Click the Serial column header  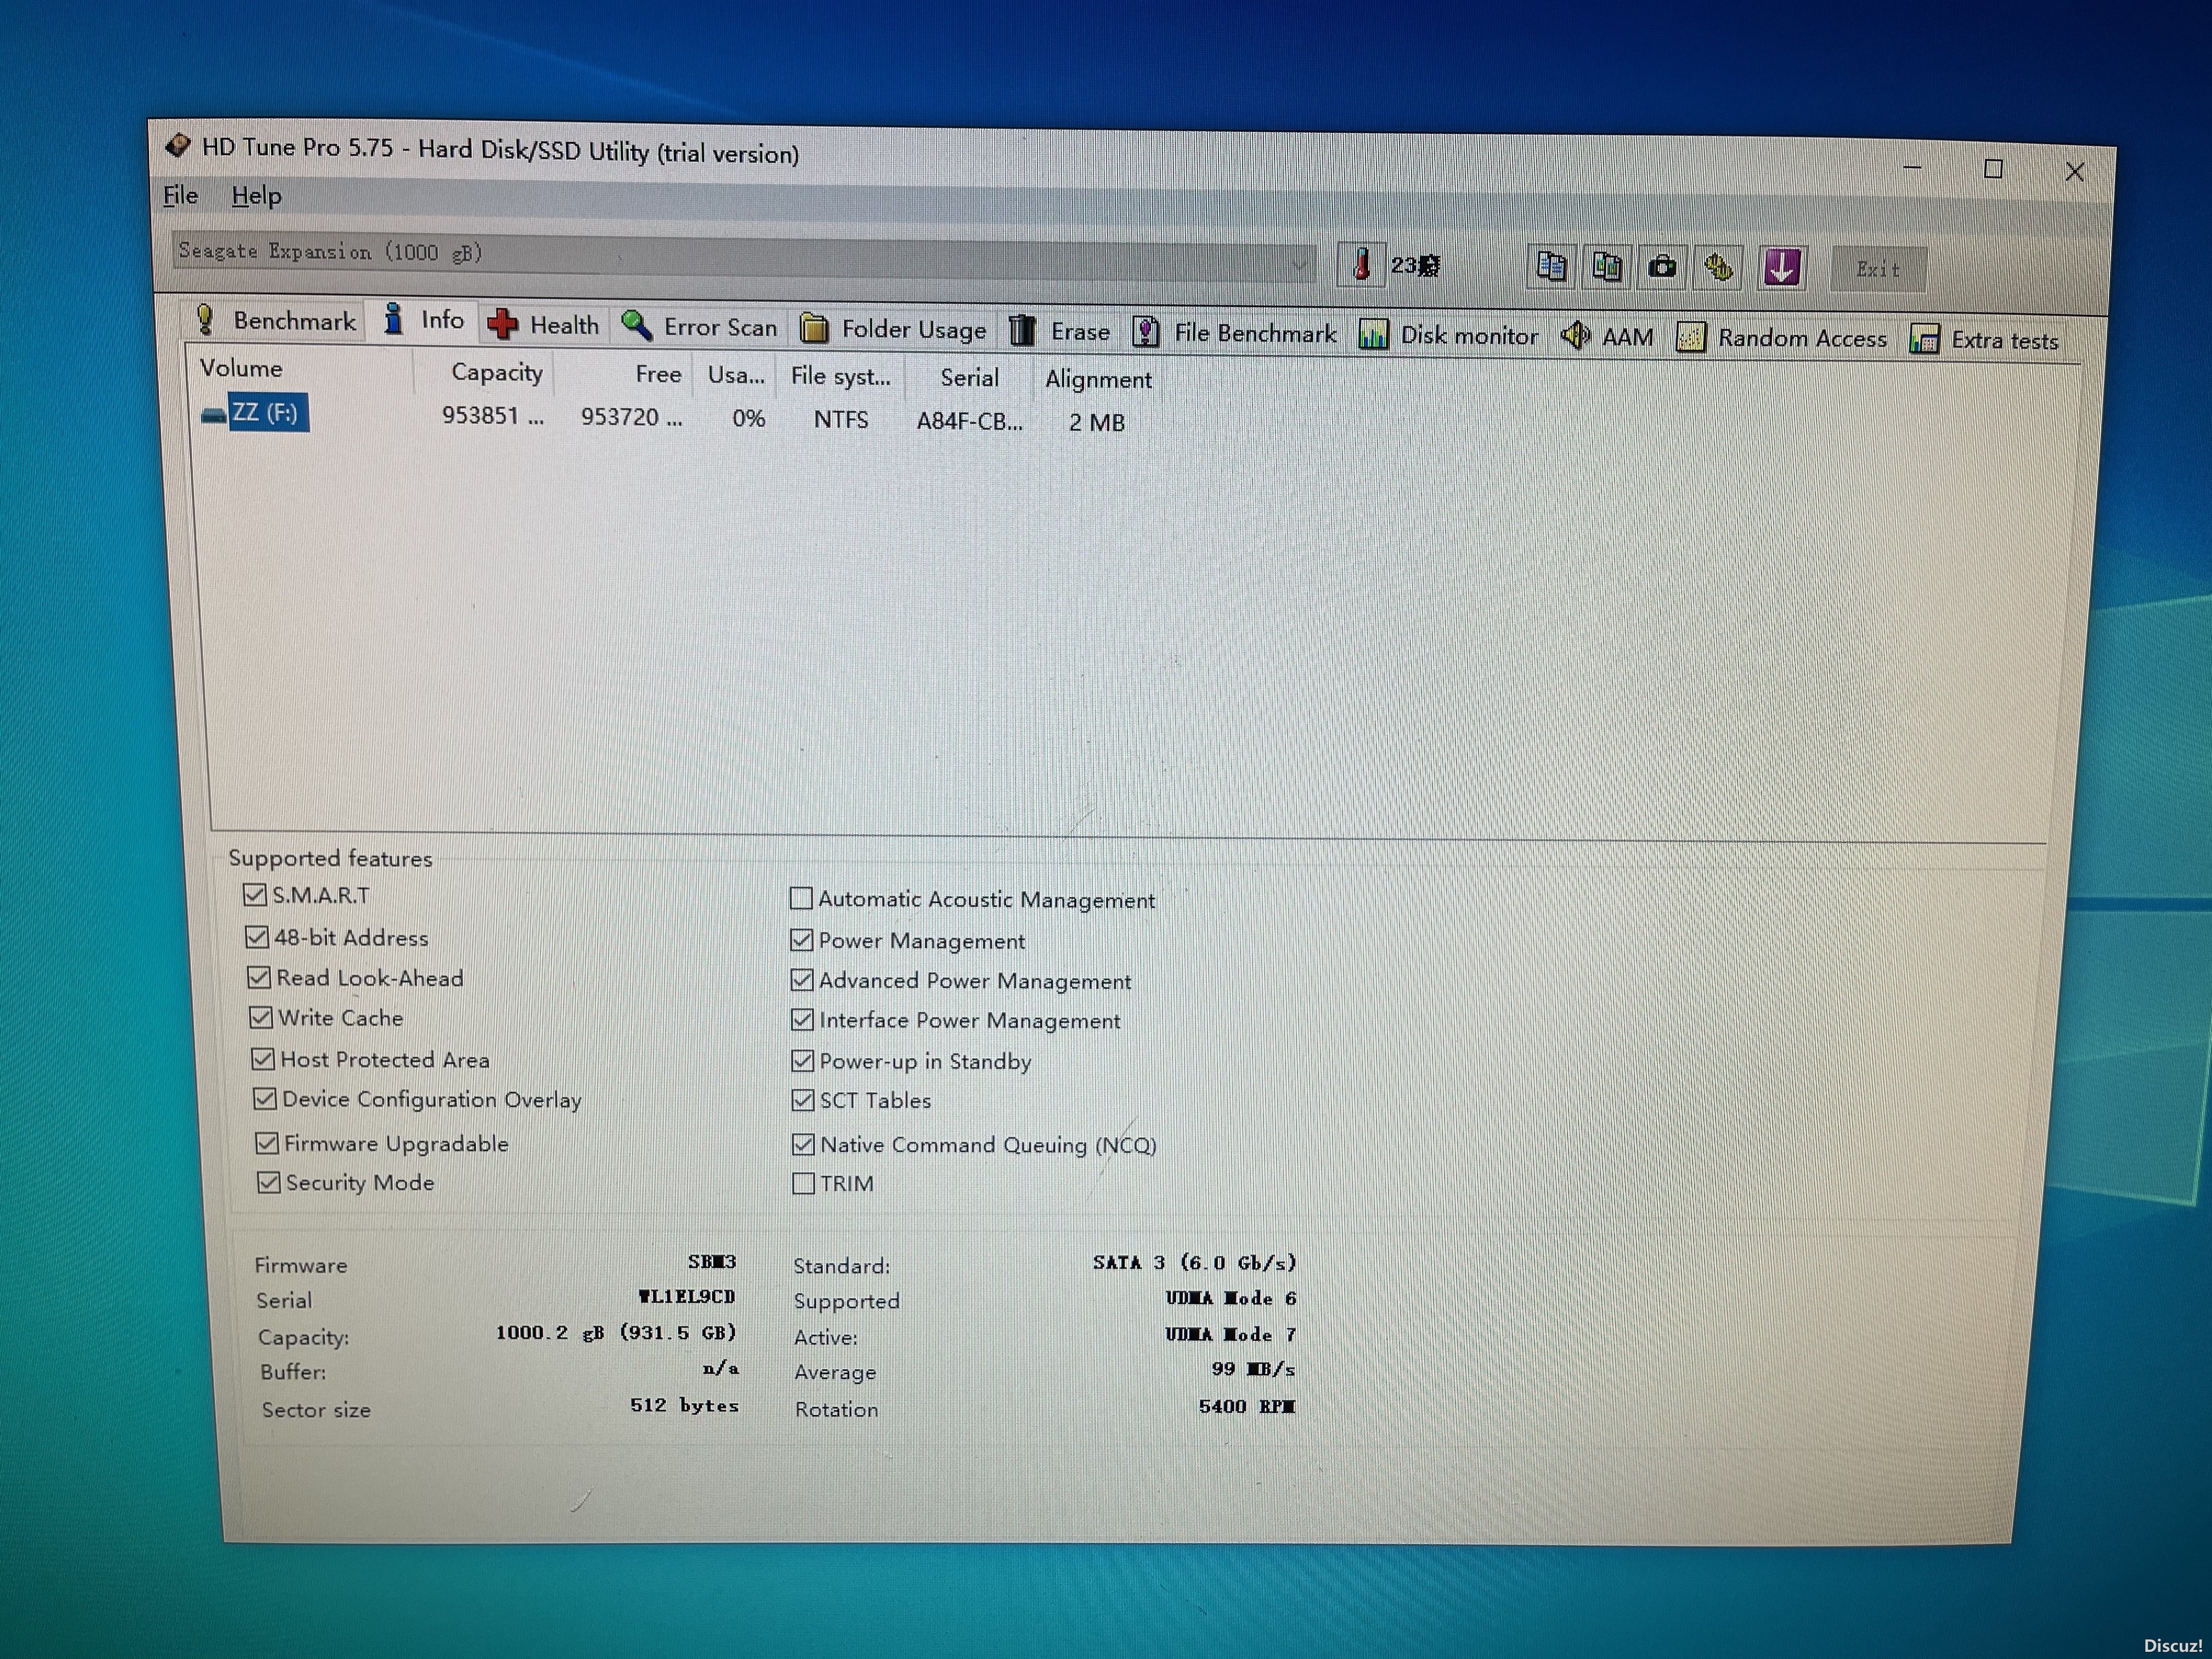[x=969, y=377]
